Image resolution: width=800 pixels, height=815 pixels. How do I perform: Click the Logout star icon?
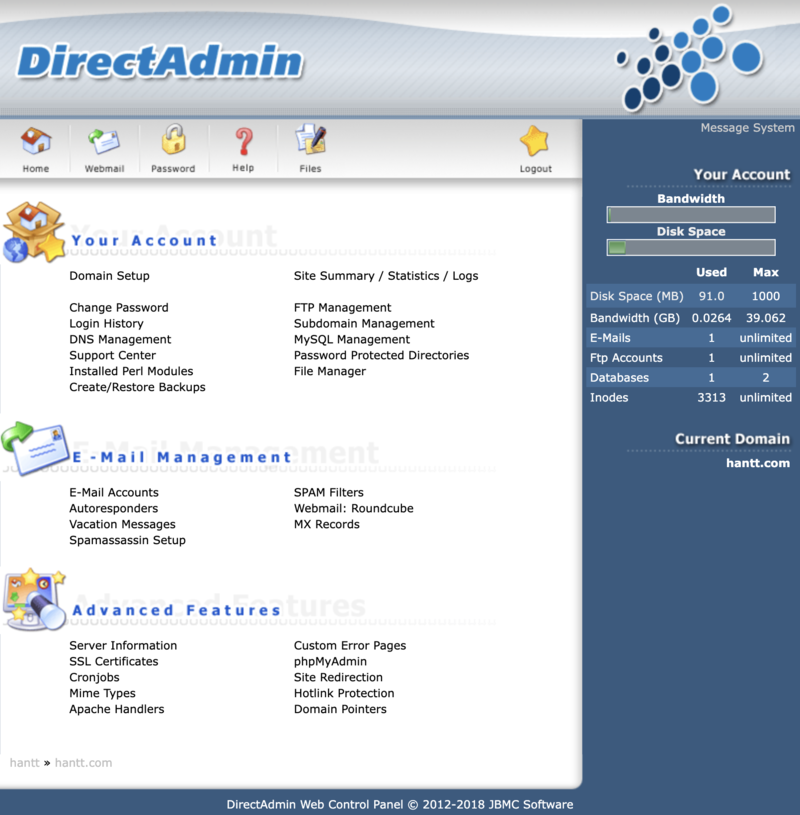(x=535, y=141)
